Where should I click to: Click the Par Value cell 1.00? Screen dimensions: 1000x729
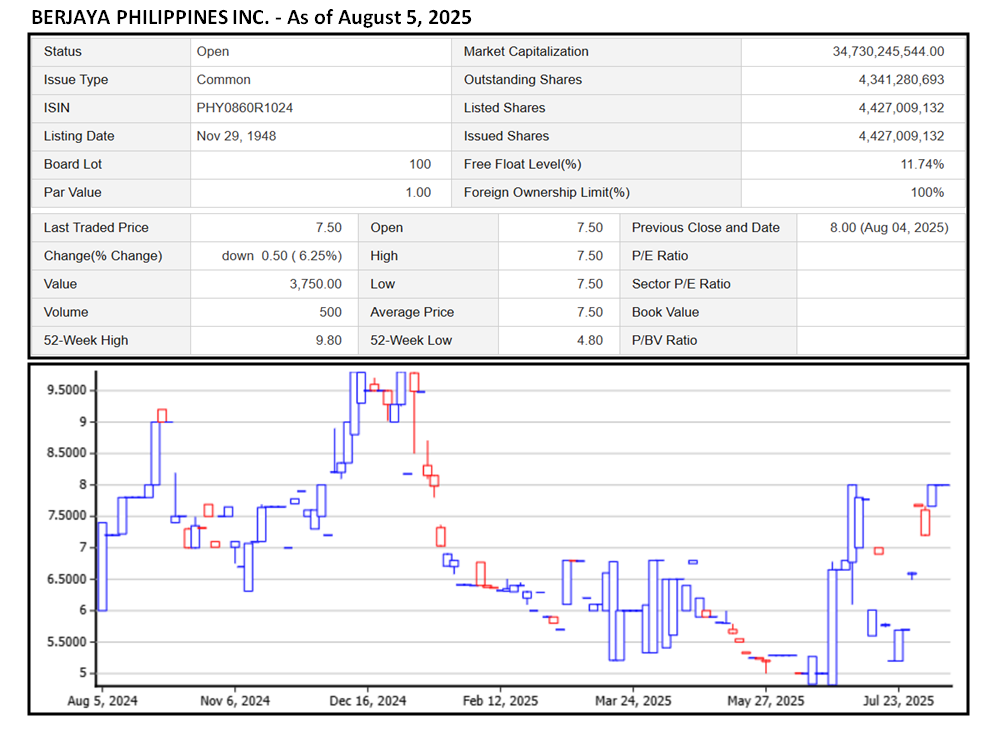(418, 192)
